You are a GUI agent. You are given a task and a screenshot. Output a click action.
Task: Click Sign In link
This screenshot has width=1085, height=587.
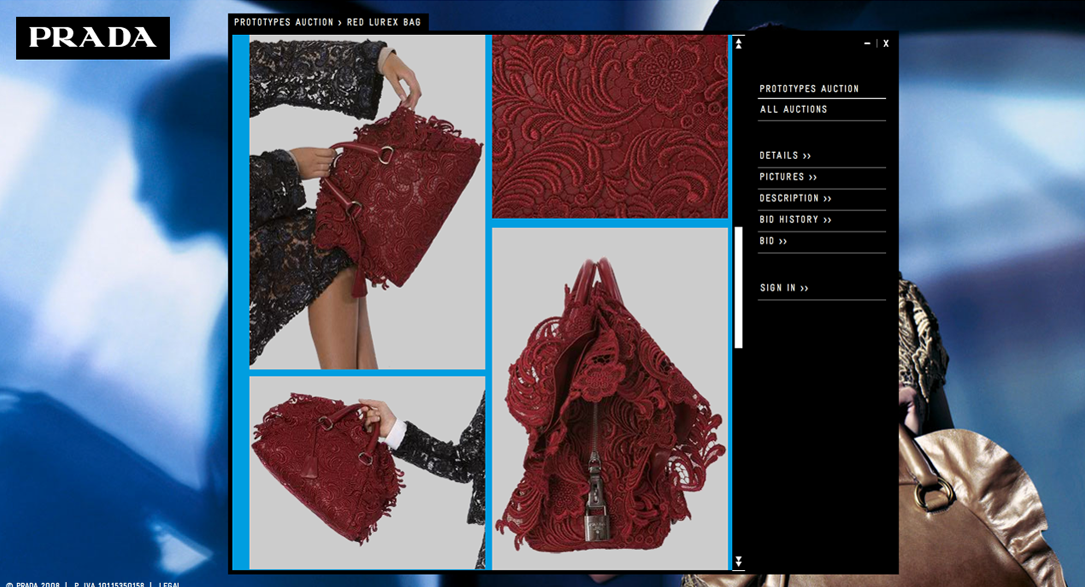(784, 288)
